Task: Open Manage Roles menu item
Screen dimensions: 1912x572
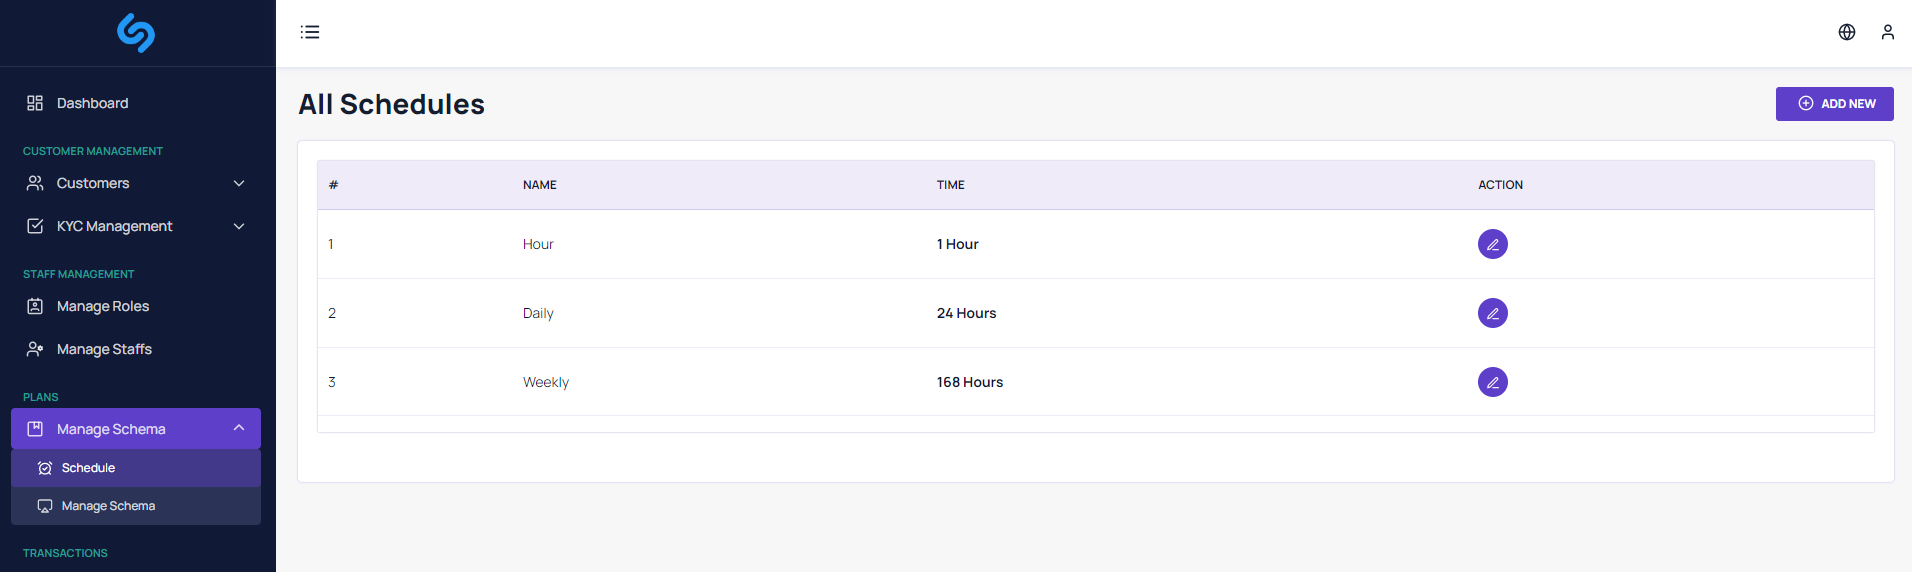Action: tap(102, 306)
